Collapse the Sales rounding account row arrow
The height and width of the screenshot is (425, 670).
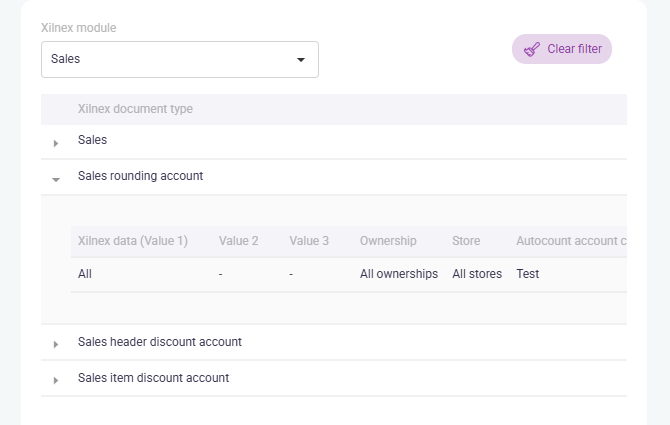coord(56,178)
